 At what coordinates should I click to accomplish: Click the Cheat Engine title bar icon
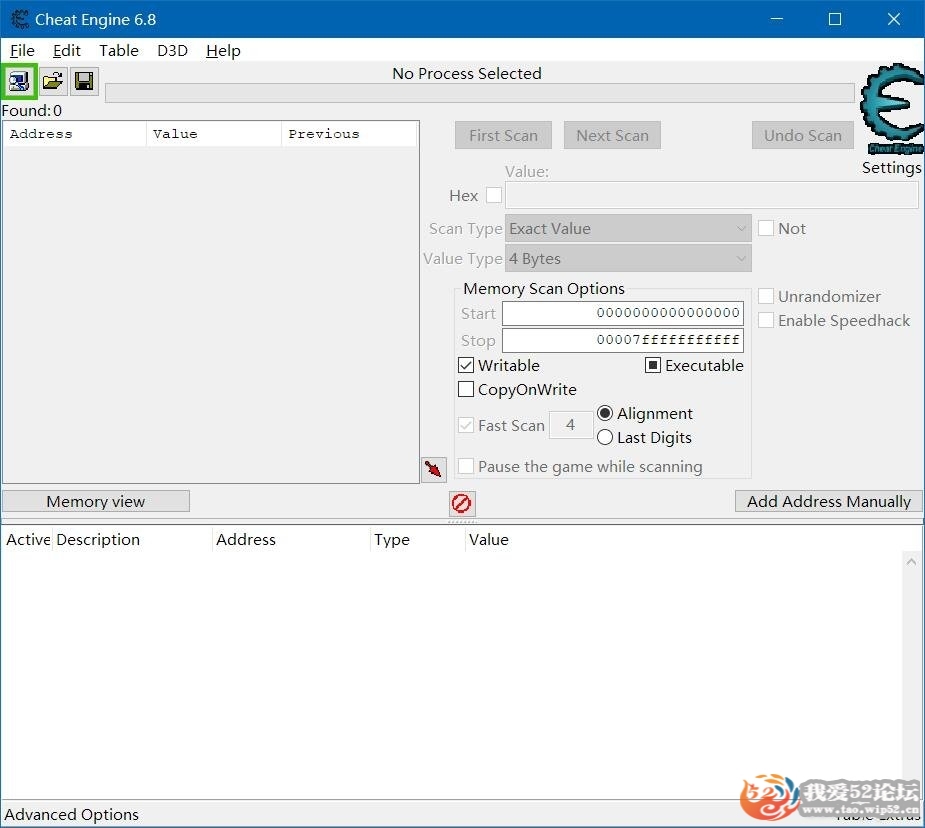(19, 19)
